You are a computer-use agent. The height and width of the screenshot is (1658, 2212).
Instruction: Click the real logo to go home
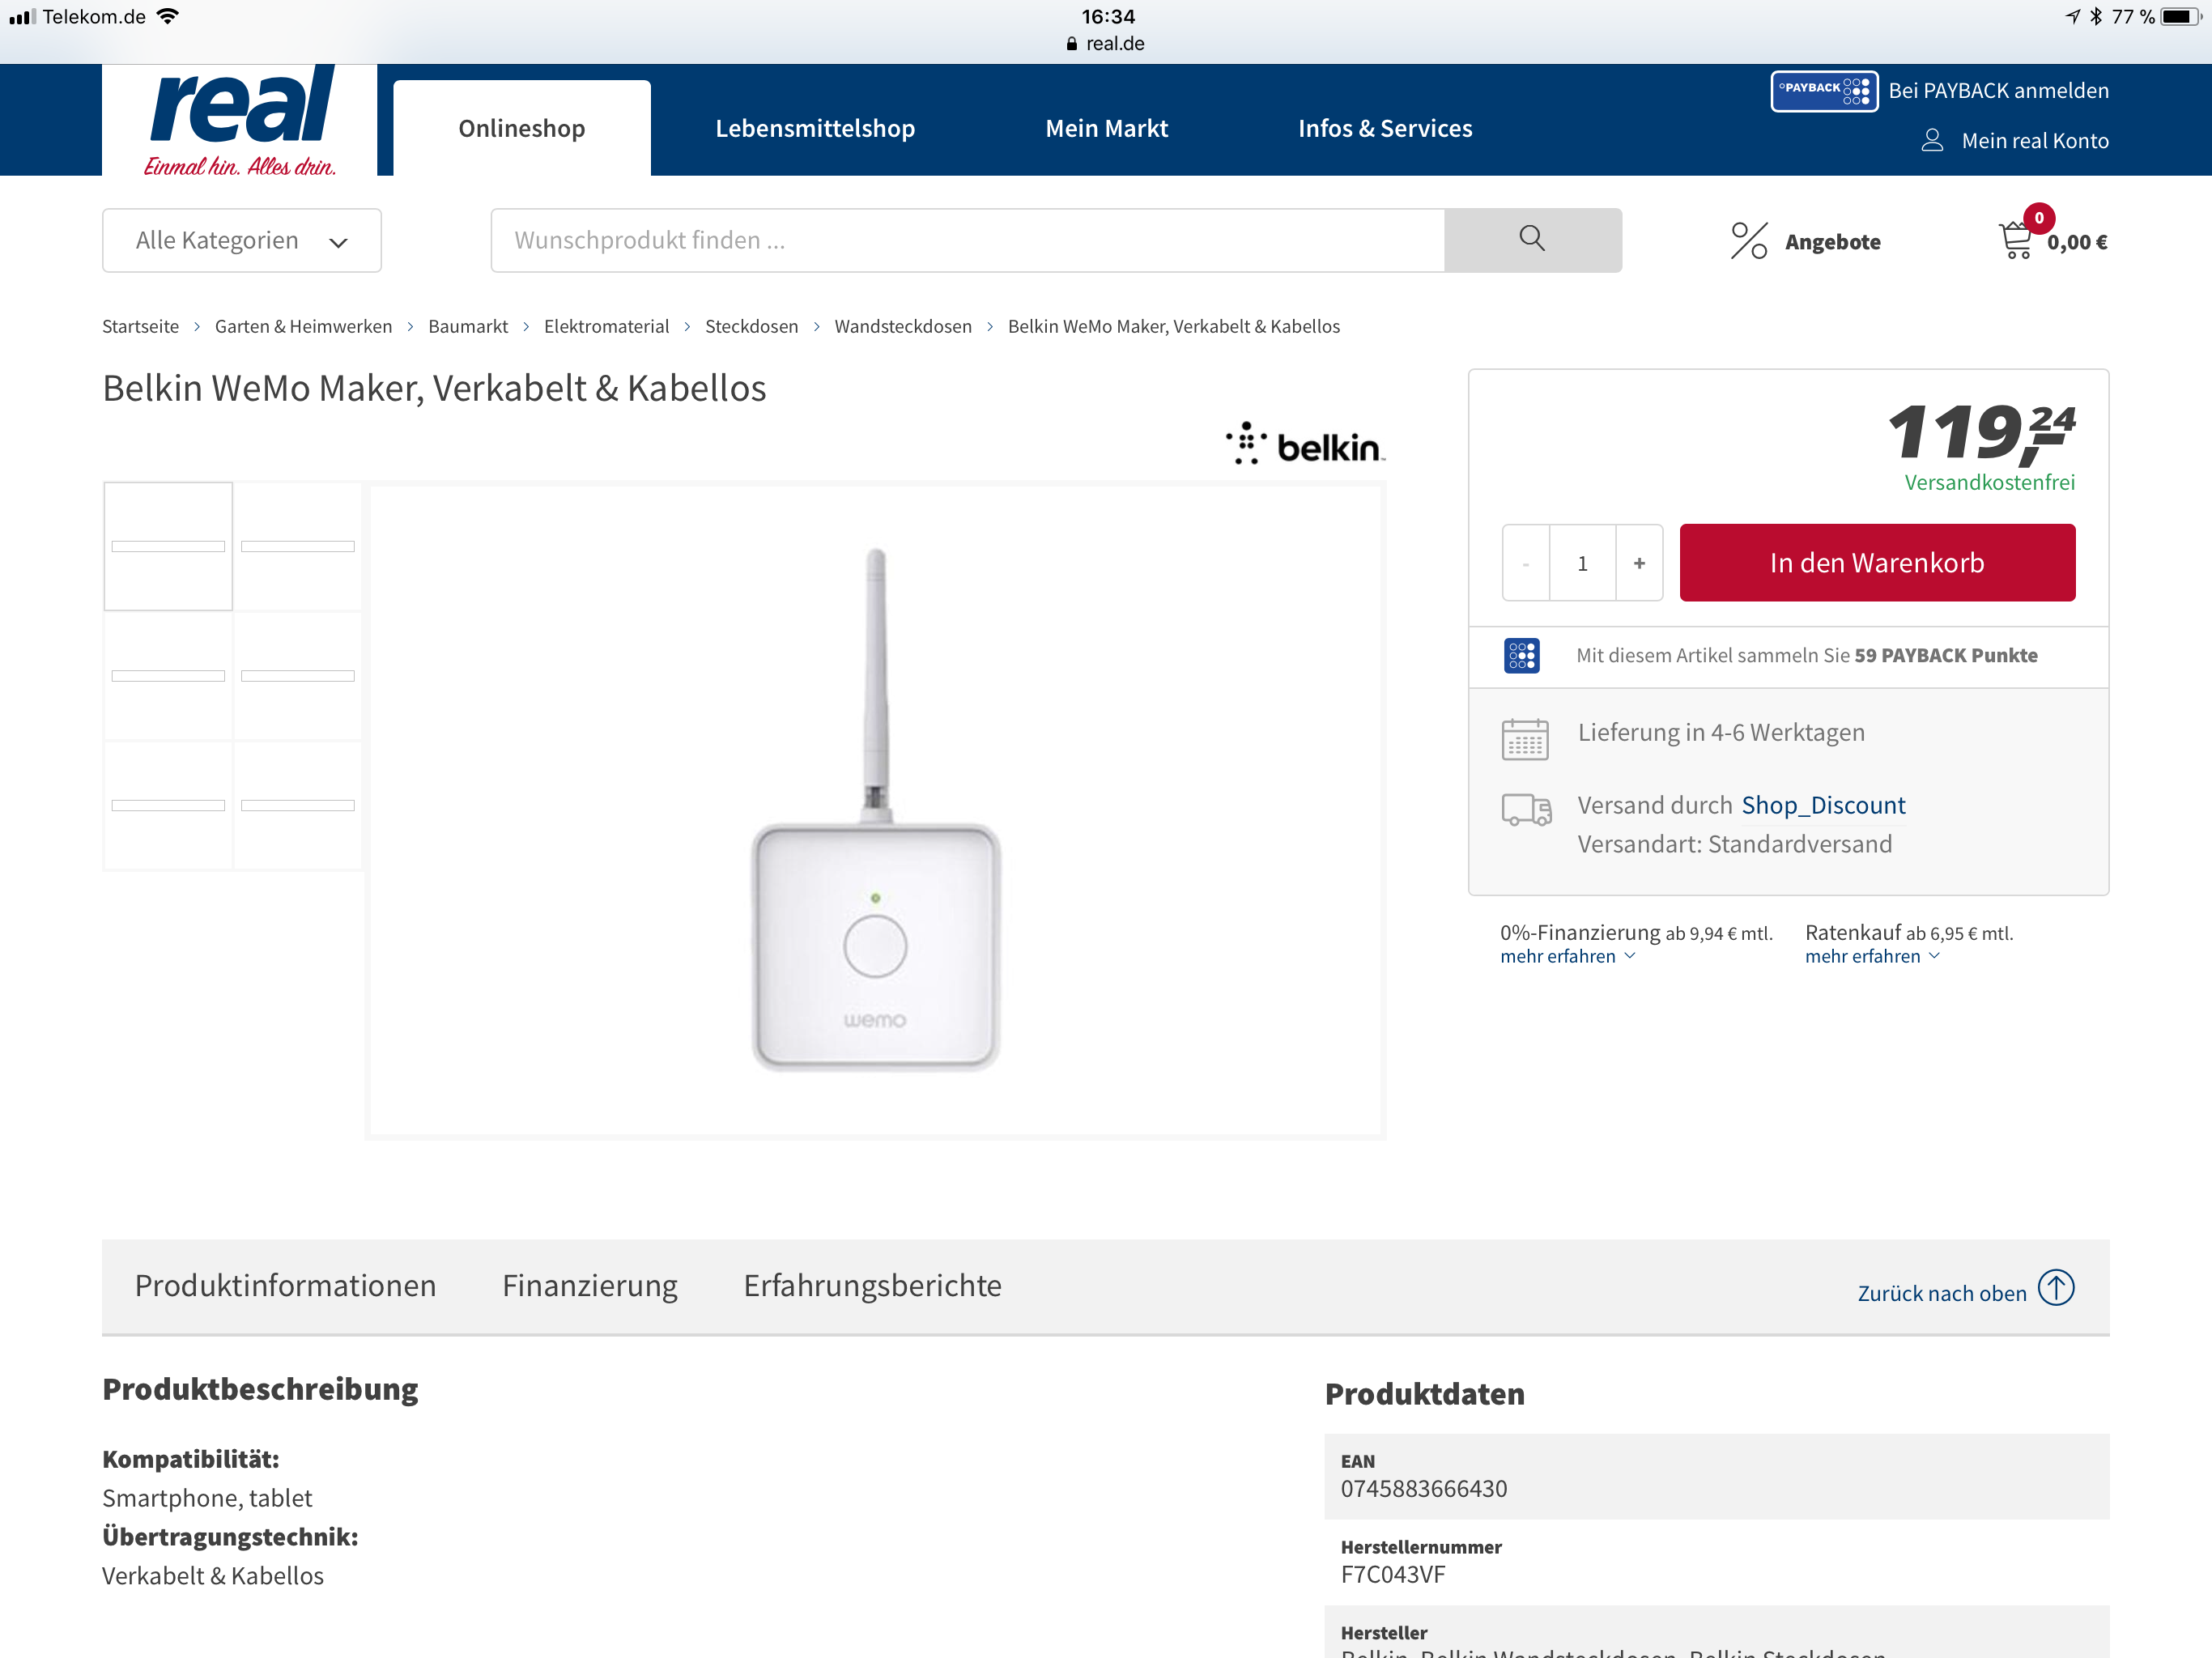coord(240,120)
